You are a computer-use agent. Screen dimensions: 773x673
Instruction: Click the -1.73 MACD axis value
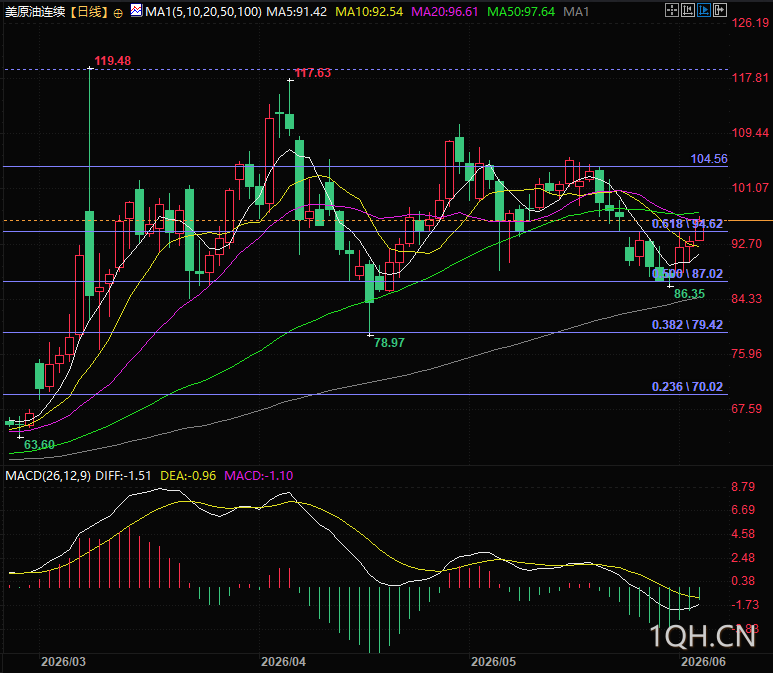(745, 604)
